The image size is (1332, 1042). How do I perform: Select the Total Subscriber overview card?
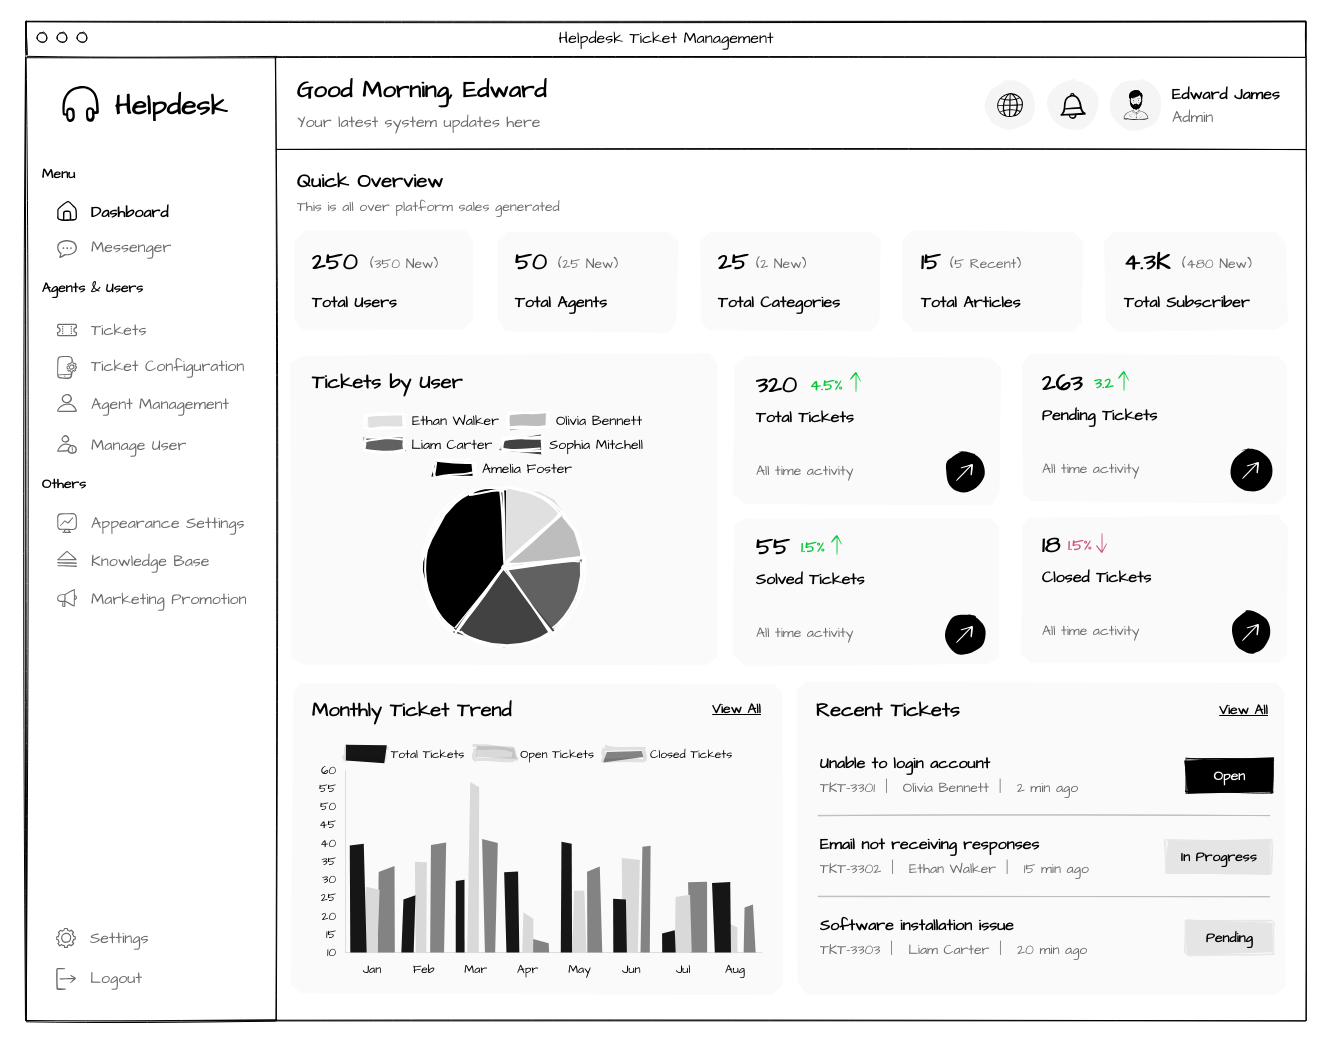pos(1196,281)
